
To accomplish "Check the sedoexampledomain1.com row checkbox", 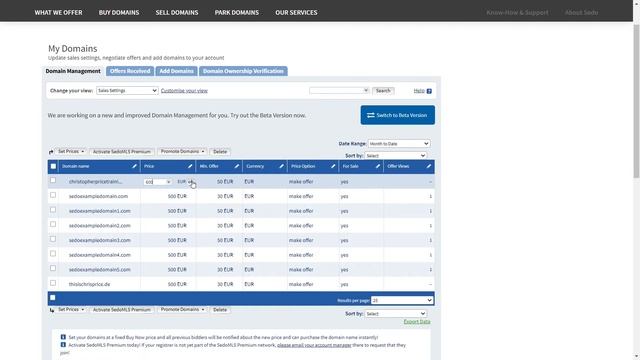I will [53, 210].
